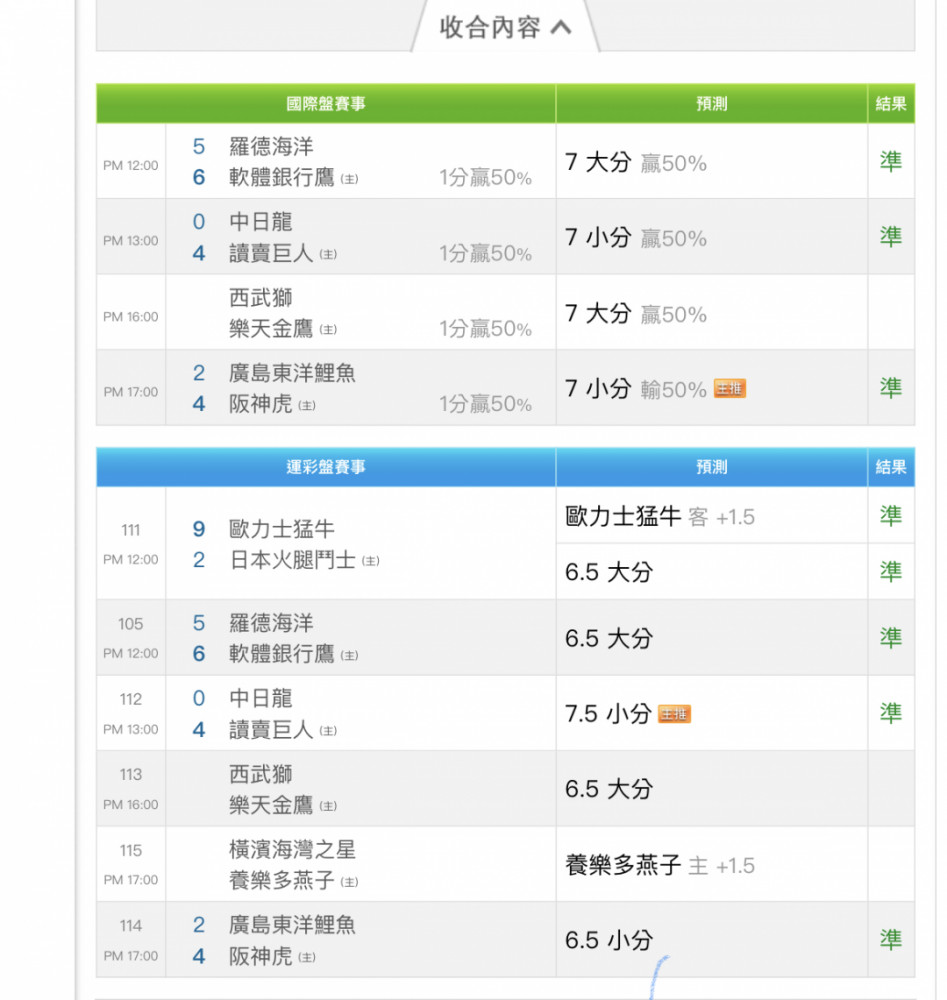The image size is (947, 1000).
Task: Select 樂天金鷹 in the 運彩盤 table
Action: (x=271, y=804)
